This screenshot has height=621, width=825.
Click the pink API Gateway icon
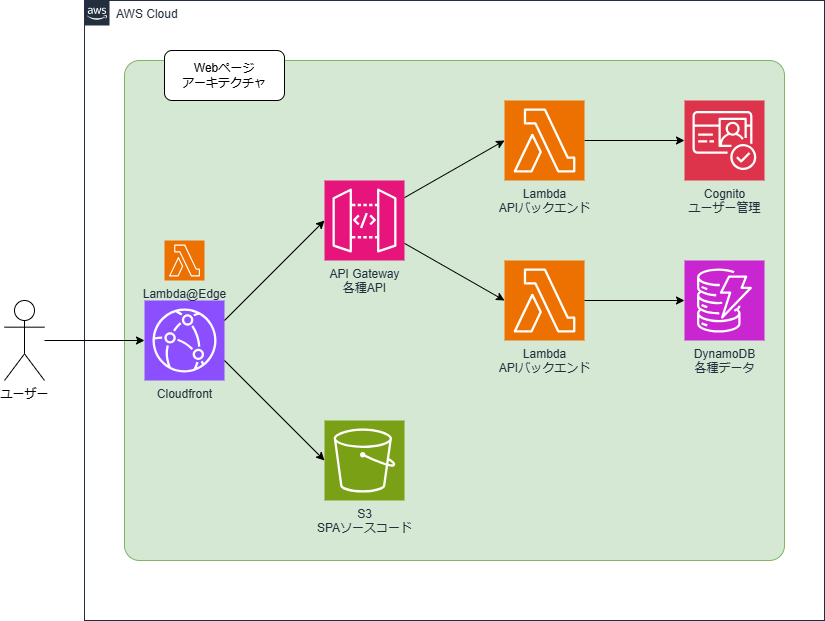point(364,220)
